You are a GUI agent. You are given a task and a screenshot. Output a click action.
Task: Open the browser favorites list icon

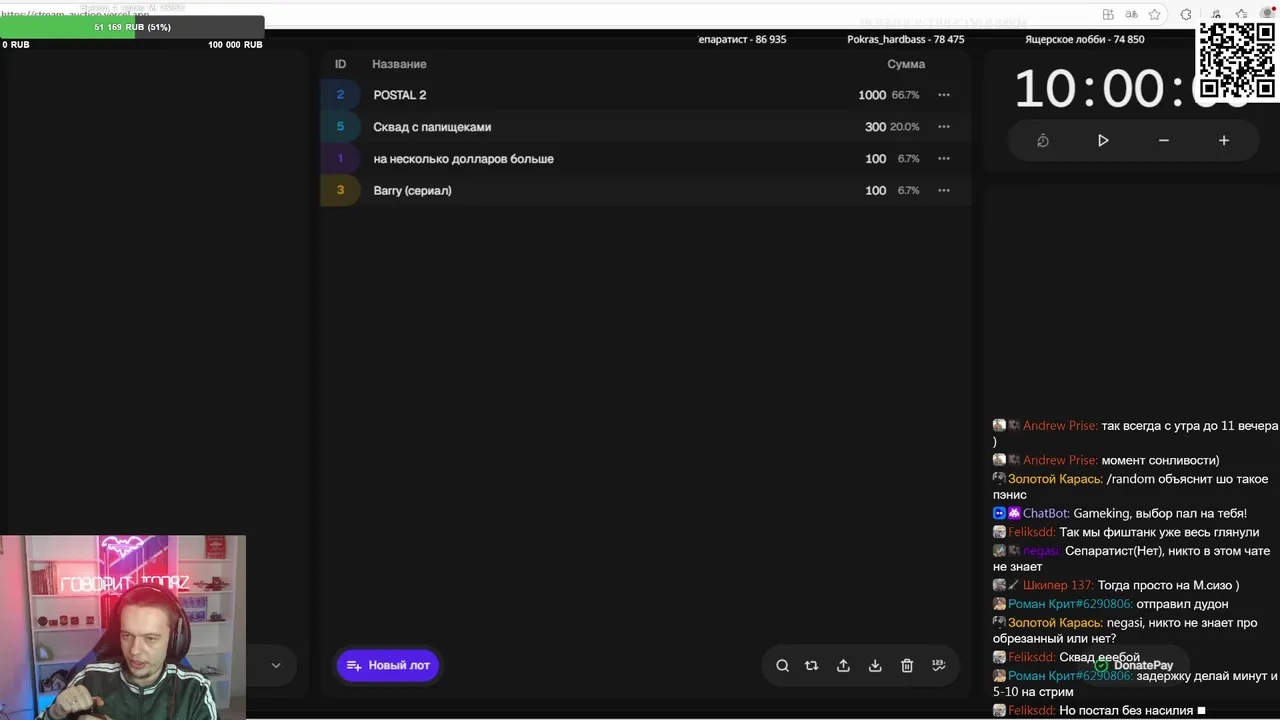click(1241, 14)
